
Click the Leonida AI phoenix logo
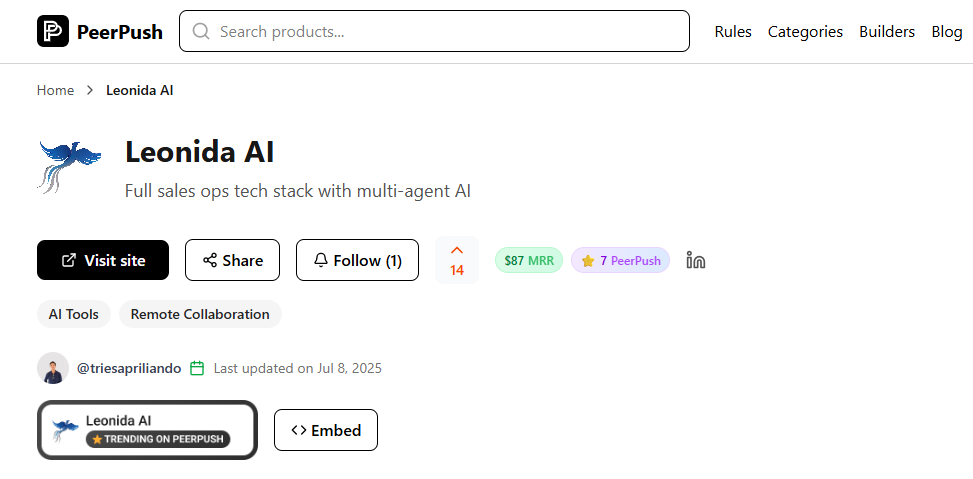click(70, 166)
